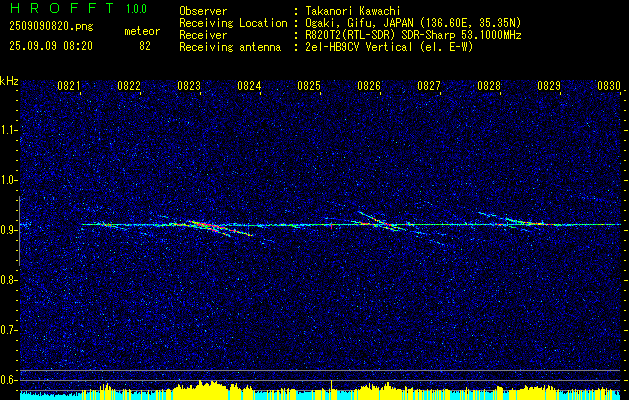Image resolution: width=629 pixels, height=400 pixels.
Task: Click the 1.1 kHz axis label
Action: tap(9, 130)
